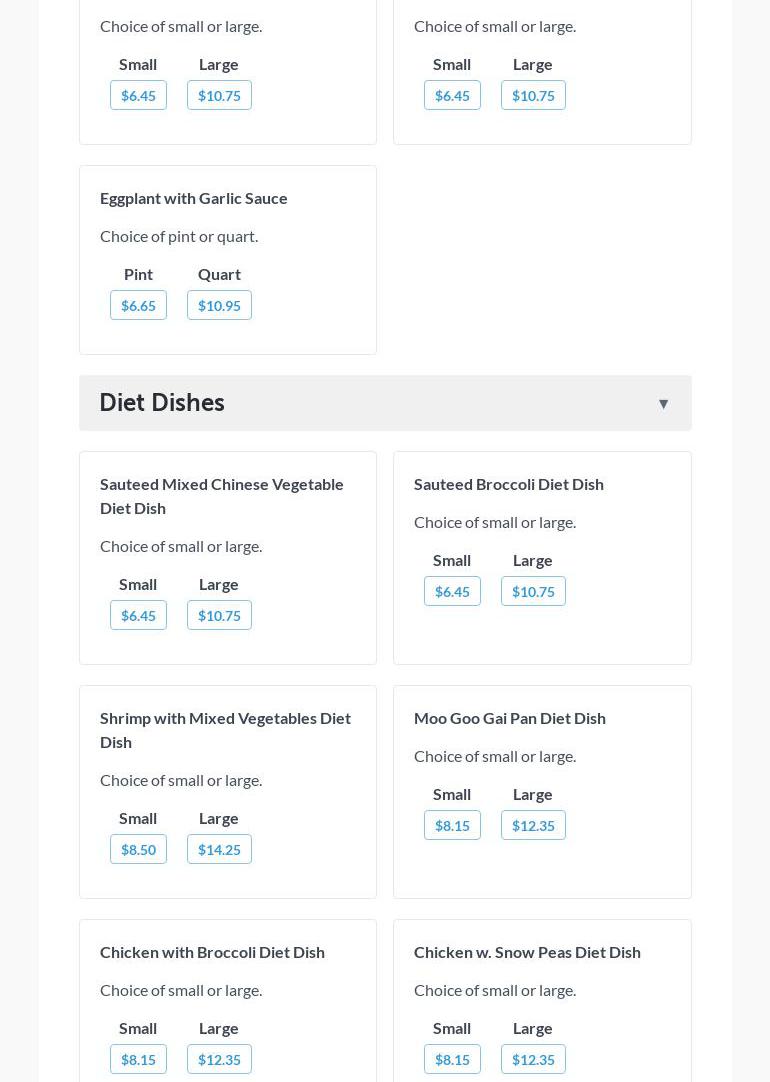The width and height of the screenshot is (770, 1082).
Task: Order Large $12.35 Chicken with Broccoli Diet Dish
Action: (219, 1059)
